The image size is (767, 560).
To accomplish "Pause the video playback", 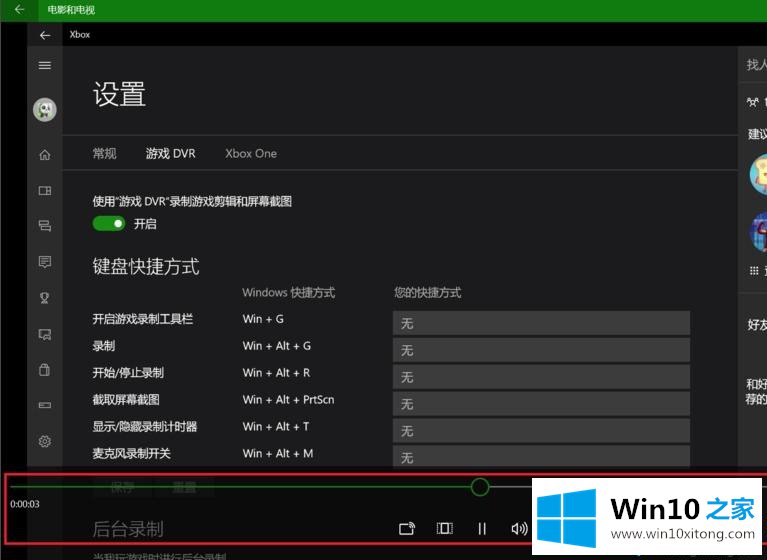I will 482,528.
